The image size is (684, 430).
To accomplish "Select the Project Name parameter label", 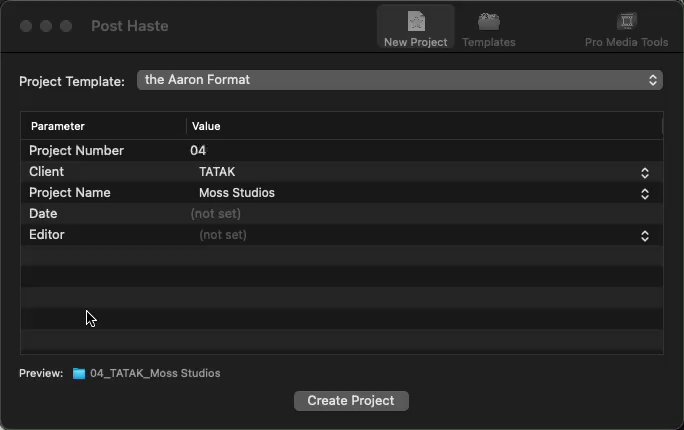I will click(x=70, y=193).
